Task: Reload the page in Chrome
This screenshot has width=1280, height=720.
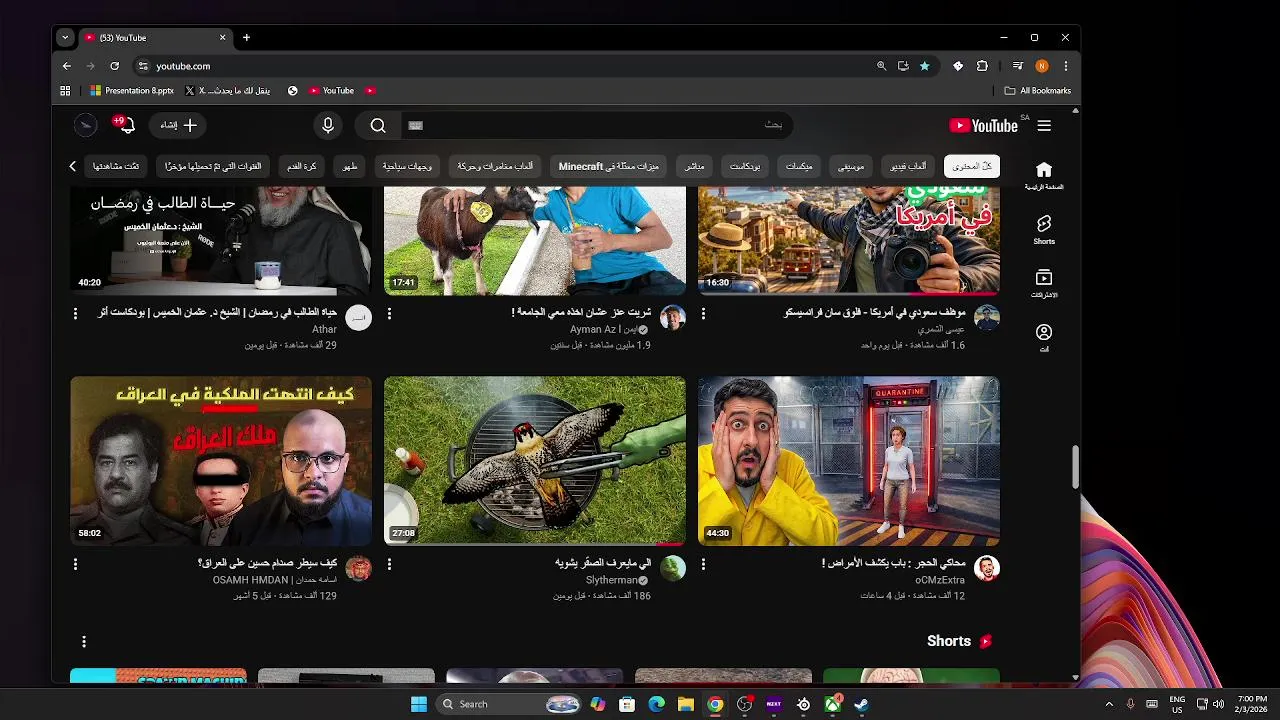Action: (x=114, y=66)
